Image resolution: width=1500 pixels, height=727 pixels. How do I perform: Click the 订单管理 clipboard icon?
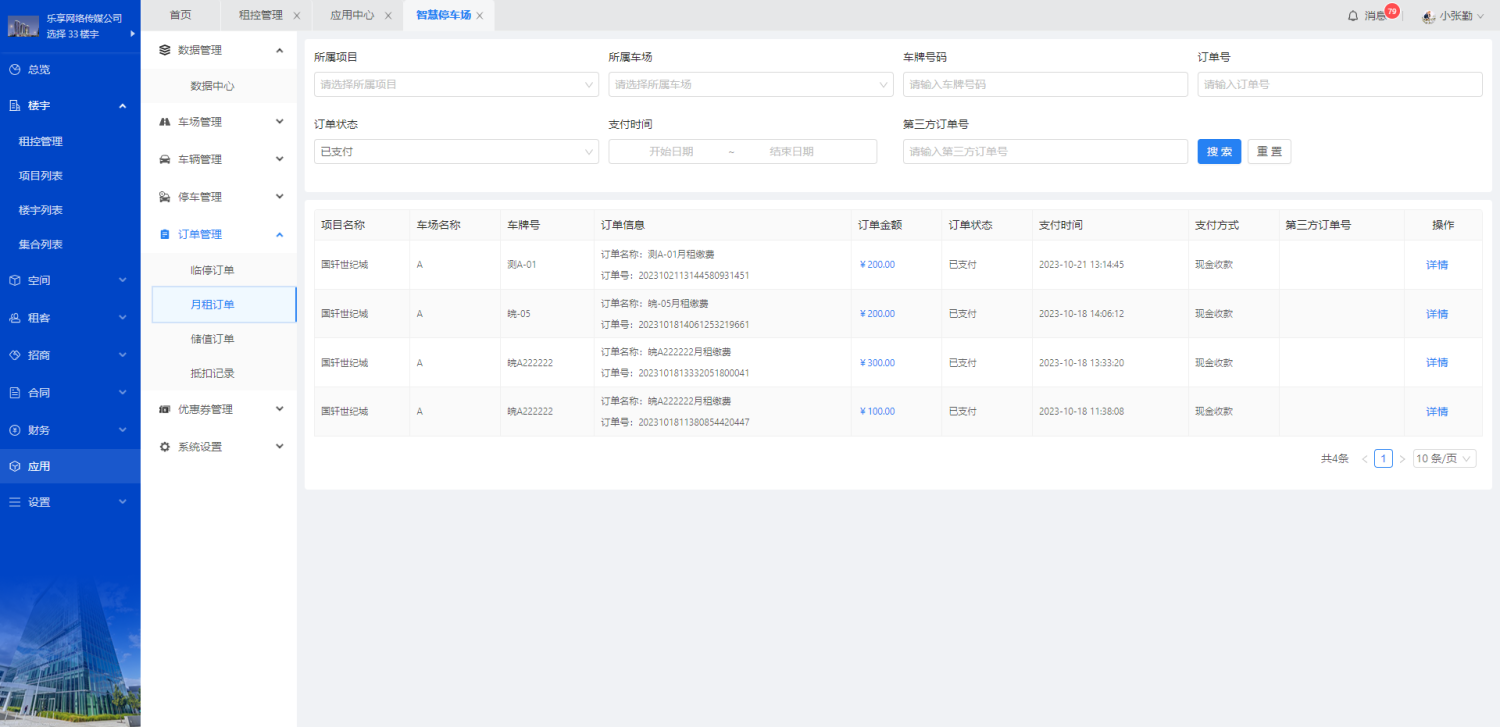point(165,234)
